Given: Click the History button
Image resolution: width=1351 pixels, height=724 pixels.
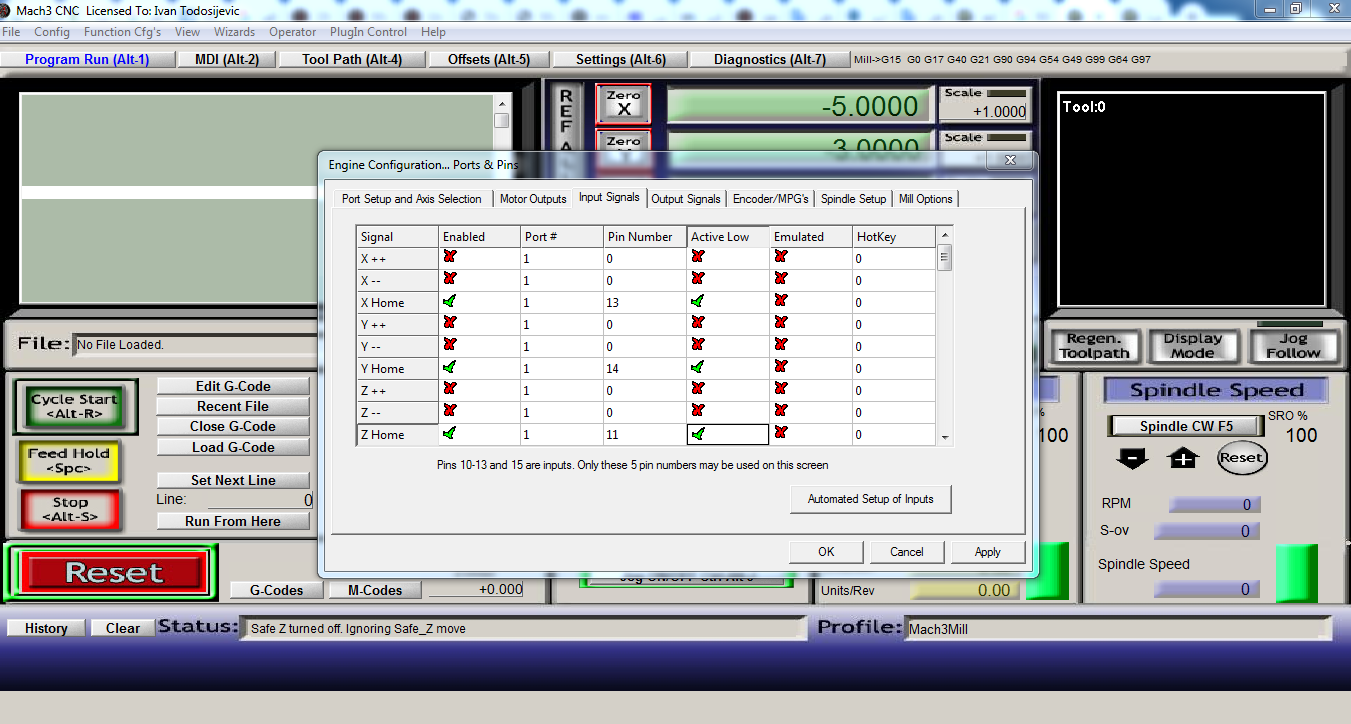Looking at the screenshot, I should click(x=46, y=628).
